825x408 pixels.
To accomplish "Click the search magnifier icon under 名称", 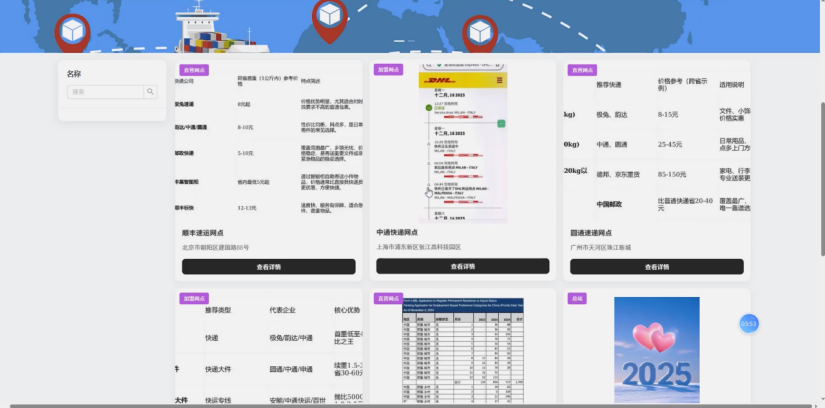I will coord(150,92).
